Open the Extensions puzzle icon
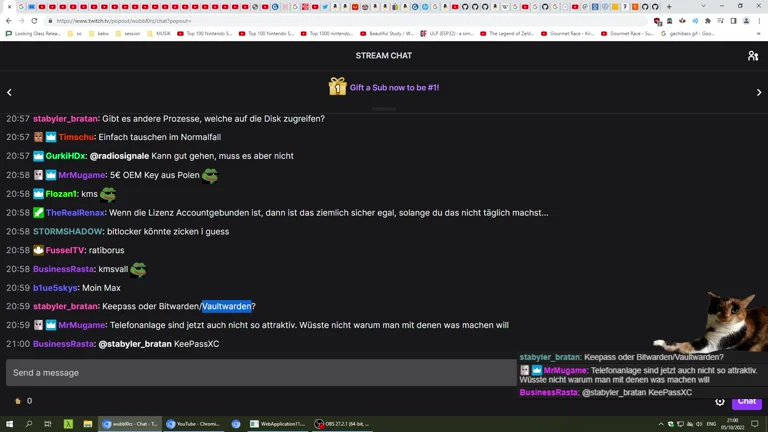The height and width of the screenshot is (432, 768). (708, 21)
